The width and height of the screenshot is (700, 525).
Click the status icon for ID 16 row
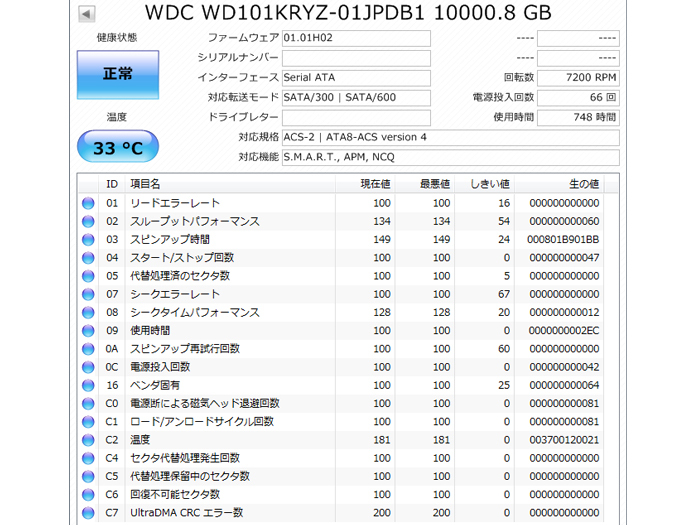[88, 385]
